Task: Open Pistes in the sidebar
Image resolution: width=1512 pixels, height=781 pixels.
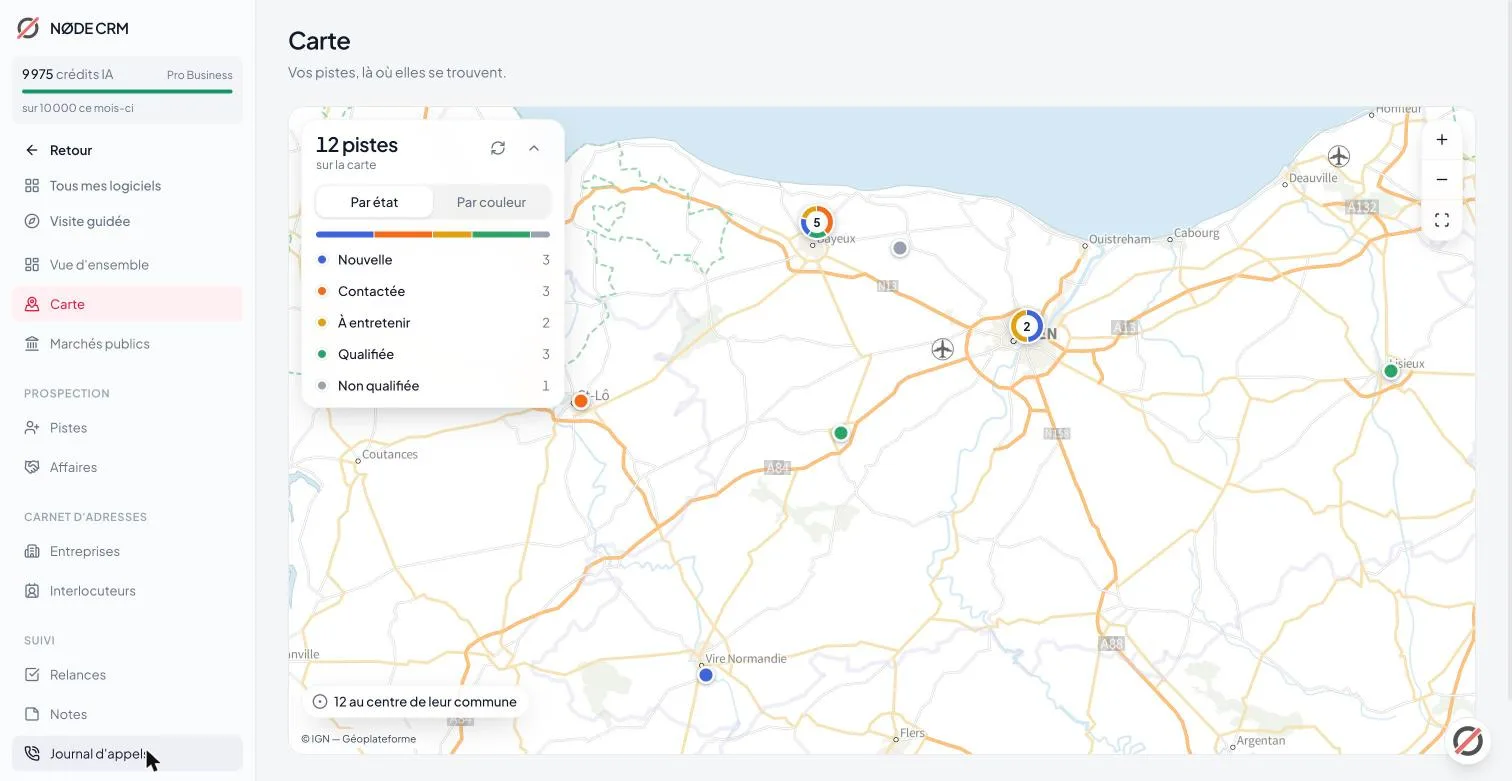Action: tap(127, 428)
